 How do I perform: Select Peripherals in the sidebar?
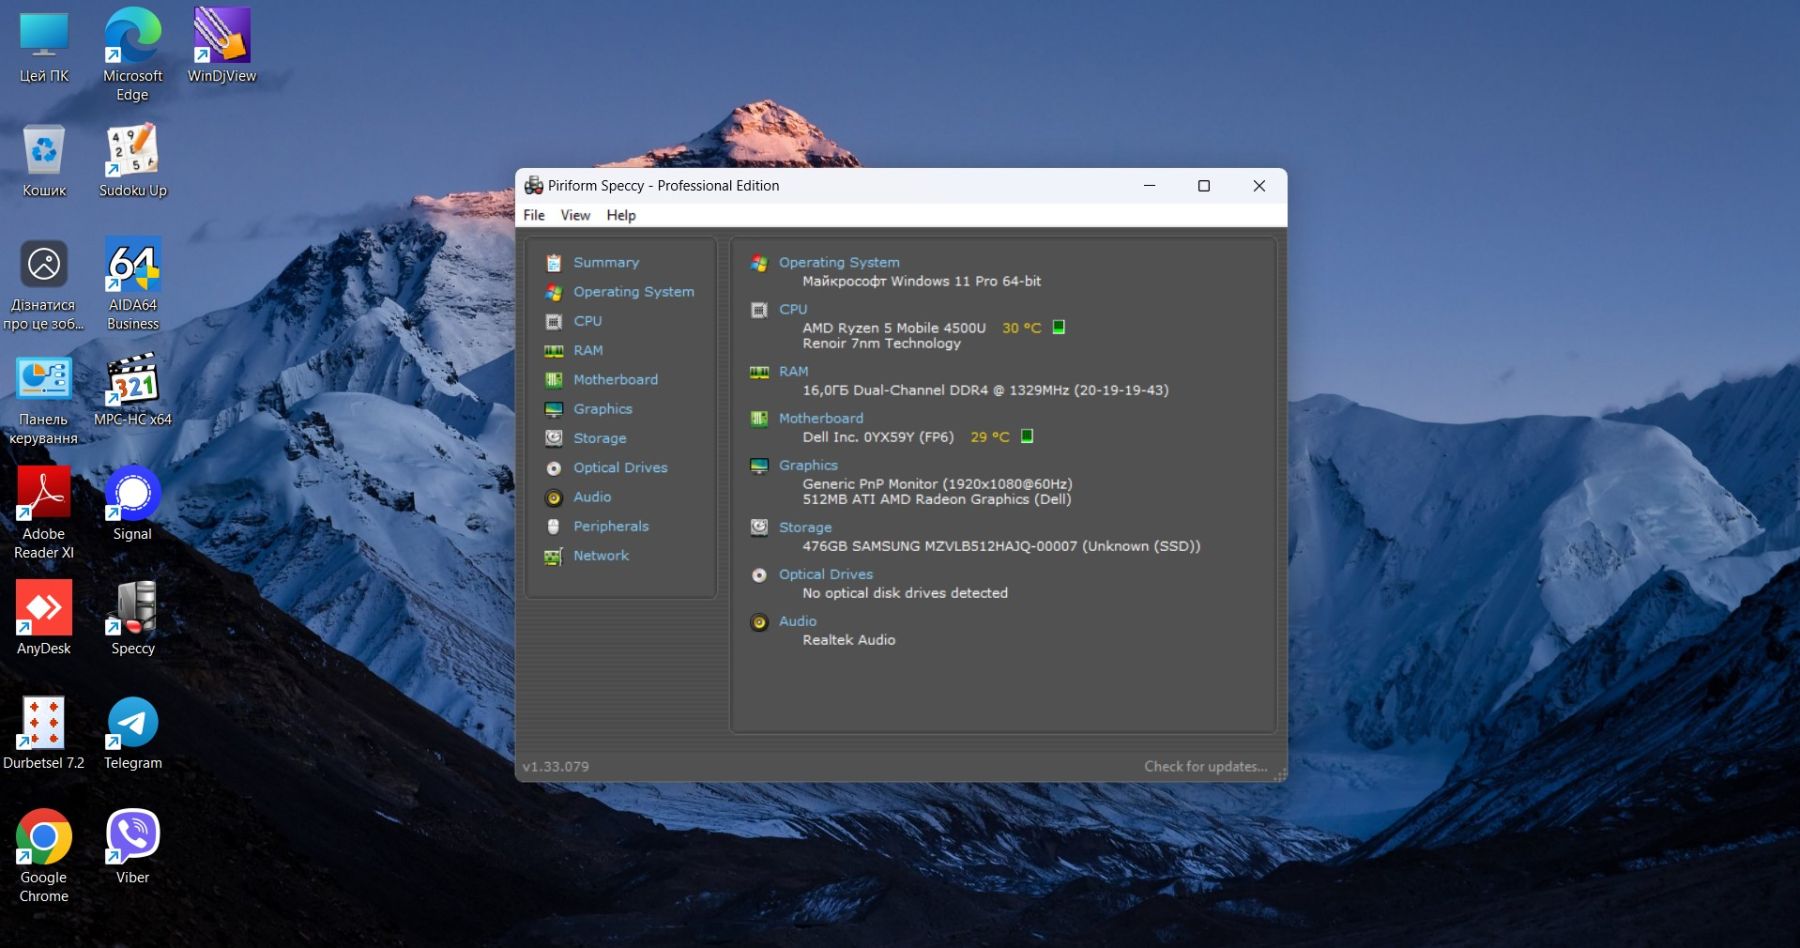click(x=611, y=526)
